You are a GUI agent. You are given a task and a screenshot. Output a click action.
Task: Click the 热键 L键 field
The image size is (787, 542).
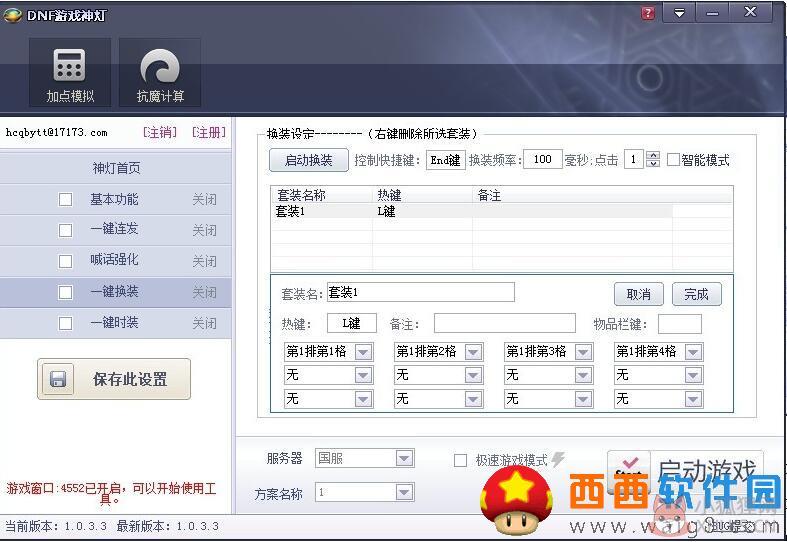pyautogui.click(x=351, y=323)
